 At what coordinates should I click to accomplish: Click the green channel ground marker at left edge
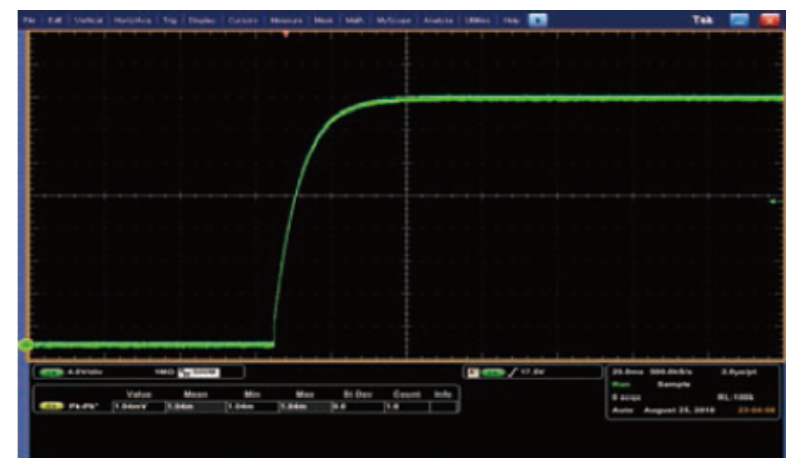pyautogui.click(x=26, y=345)
